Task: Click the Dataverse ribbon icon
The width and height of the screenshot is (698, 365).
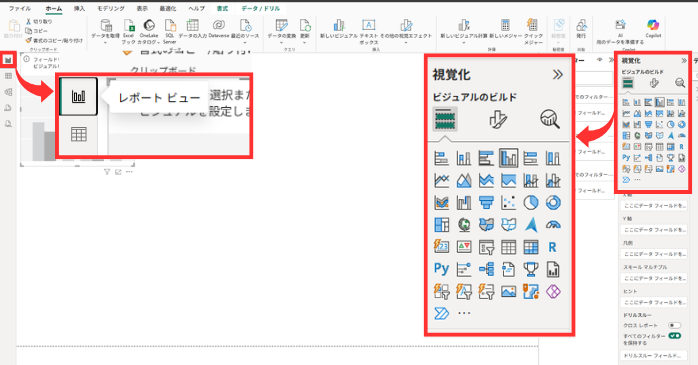Action: pyautogui.click(x=219, y=29)
